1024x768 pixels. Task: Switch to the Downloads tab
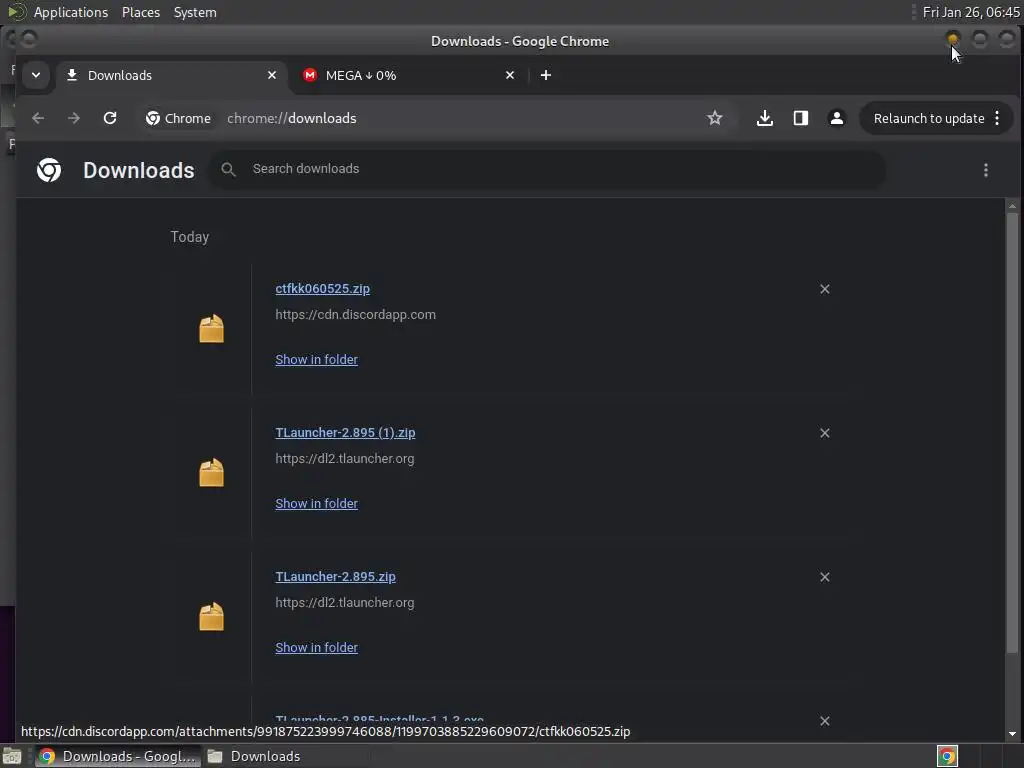(170, 75)
